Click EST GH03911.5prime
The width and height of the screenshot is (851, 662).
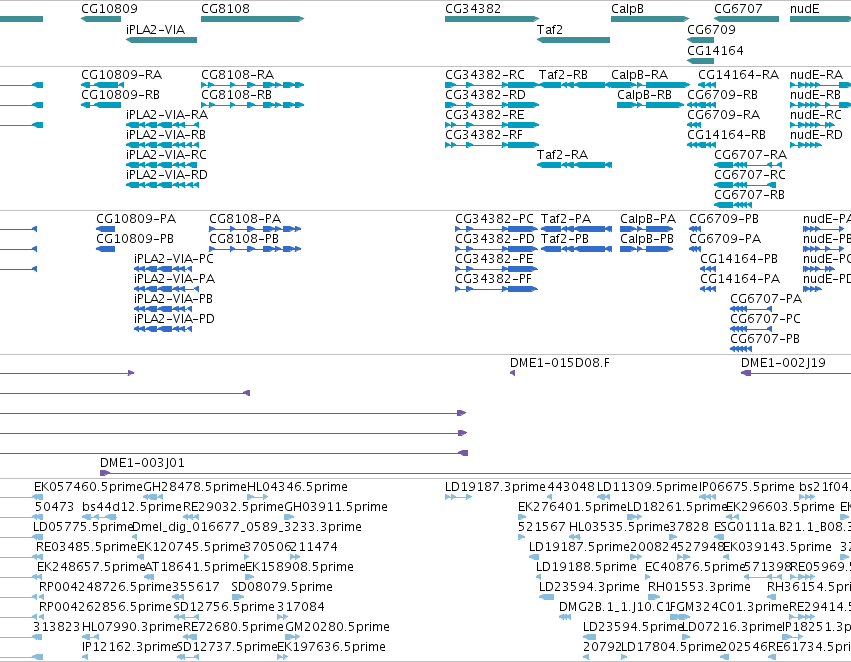pyautogui.click(x=336, y=507)
